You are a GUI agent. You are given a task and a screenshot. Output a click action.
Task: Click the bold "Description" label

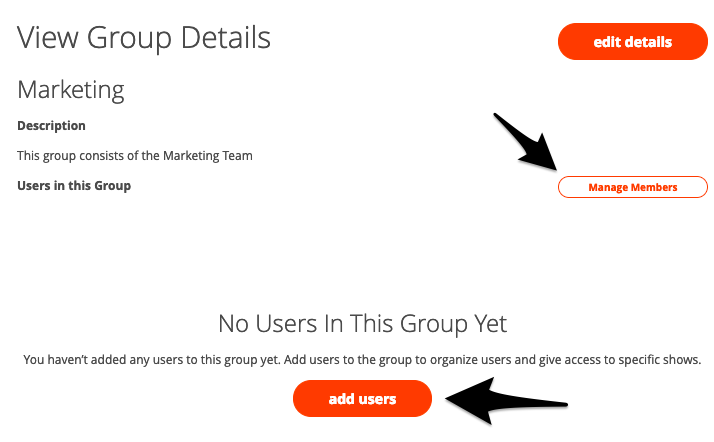point(51,126)
